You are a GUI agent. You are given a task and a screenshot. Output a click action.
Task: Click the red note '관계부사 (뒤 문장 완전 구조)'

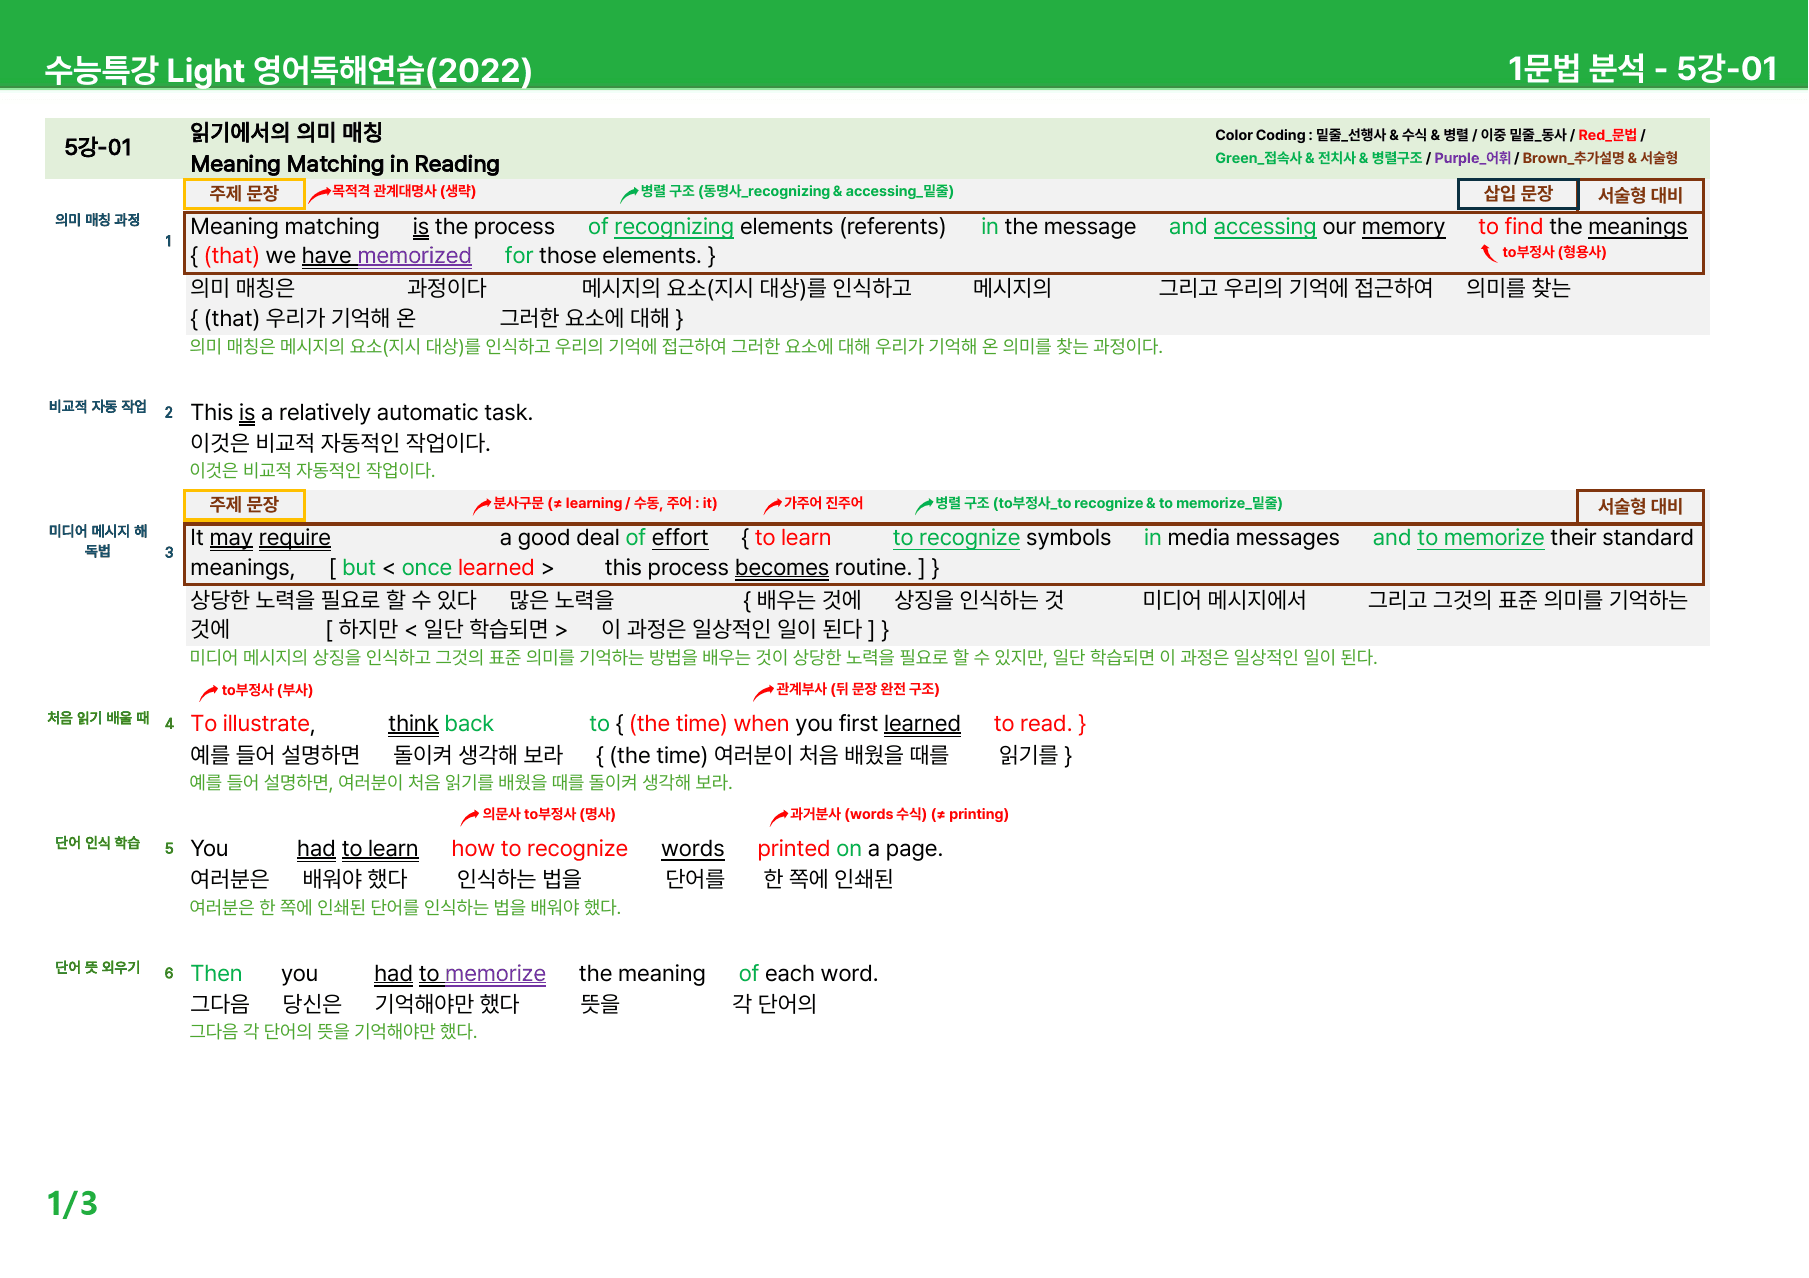857,689
